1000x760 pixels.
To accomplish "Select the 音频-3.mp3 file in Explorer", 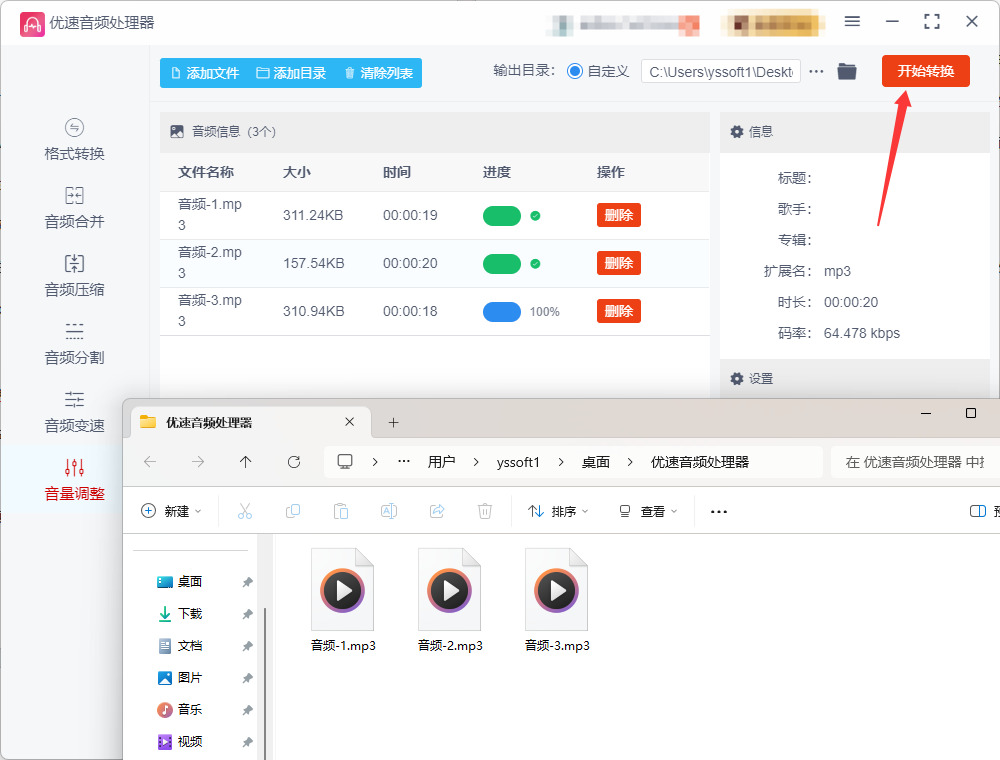I will [557, 601].
